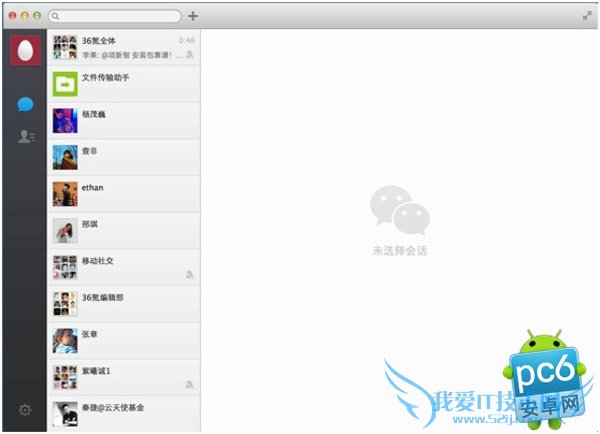
Task: Click the message preview under 36氪全体
Action: pos(132,55)
